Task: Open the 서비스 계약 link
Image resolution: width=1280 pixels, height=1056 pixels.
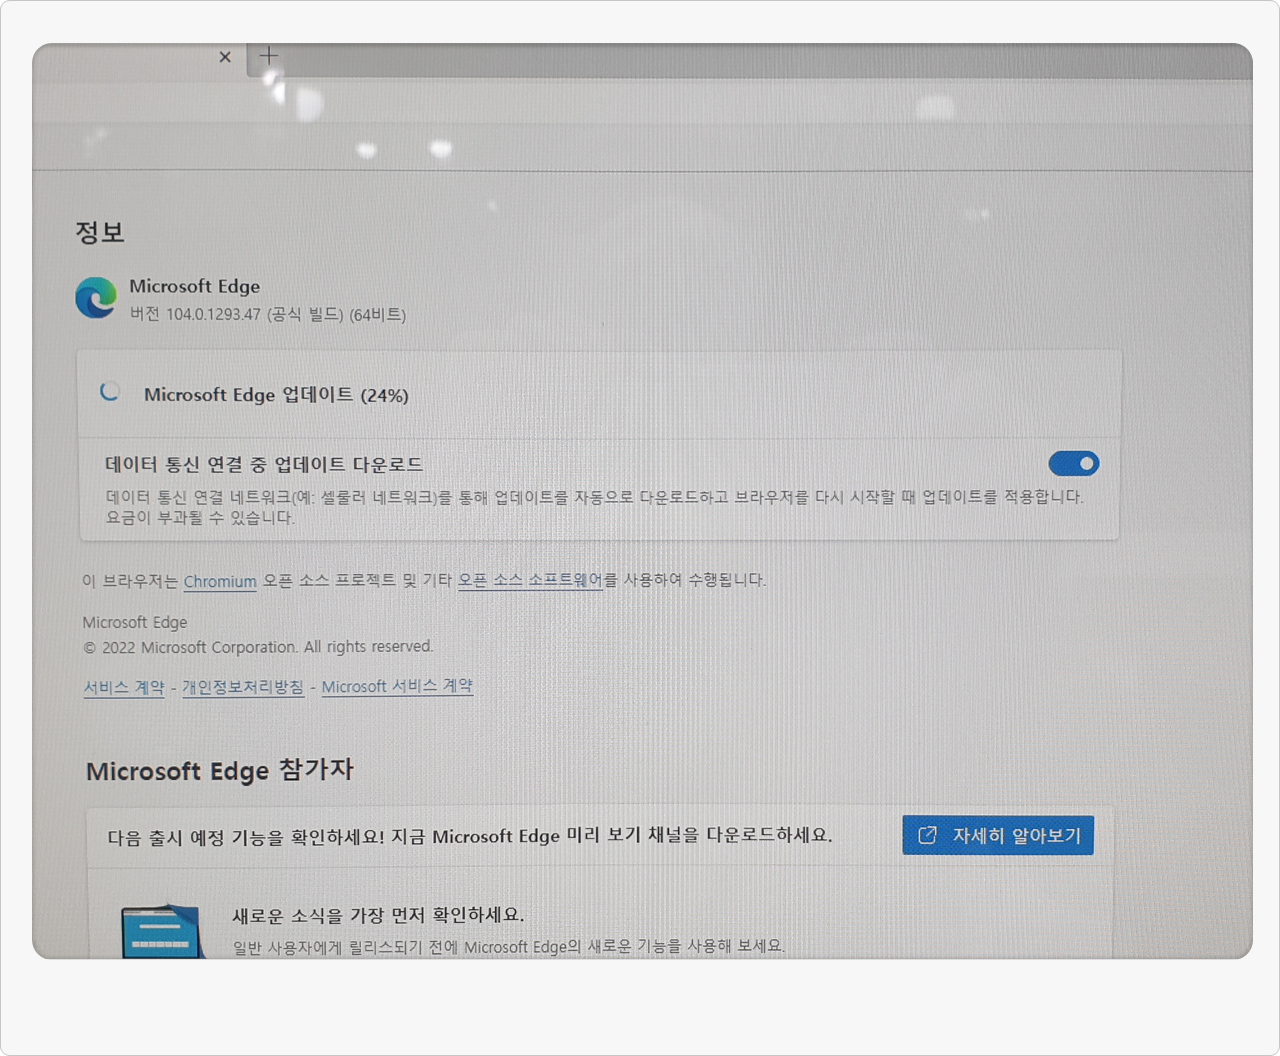Action: pos(124,688)
